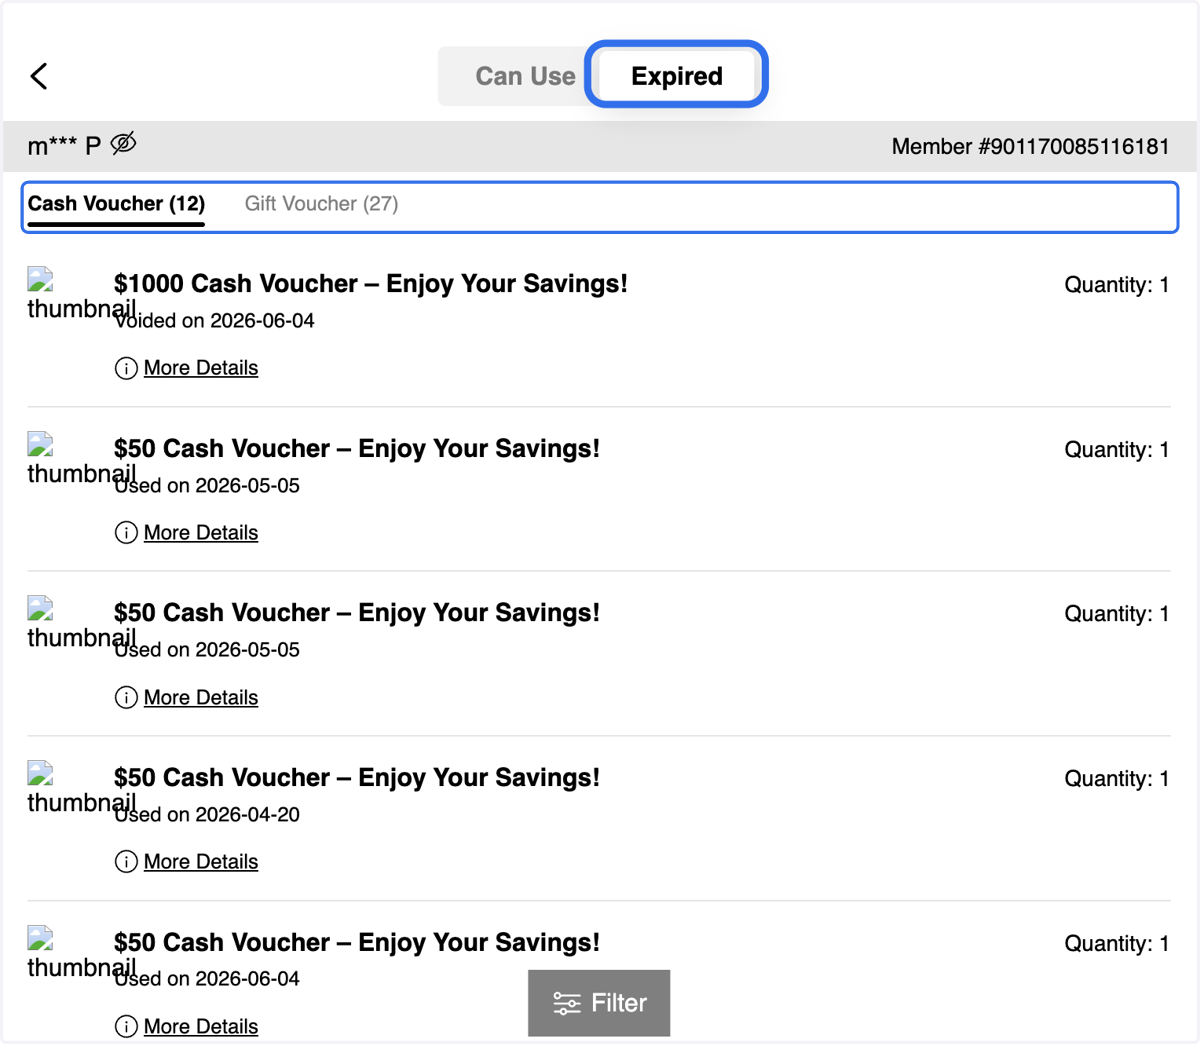The width and height of the screenshot is (1200, 1044).
Task: Select the Expired tab
Action: pos(677,76)
